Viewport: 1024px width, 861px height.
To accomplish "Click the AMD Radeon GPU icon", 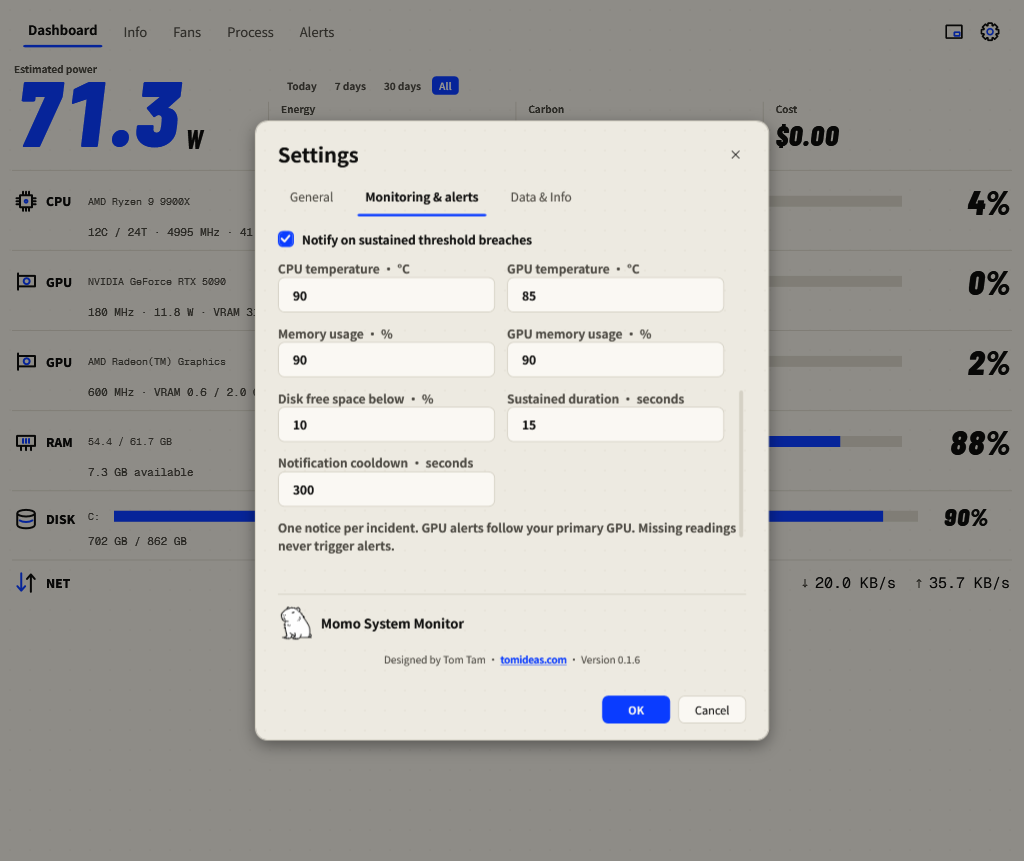I will [26, 362].
